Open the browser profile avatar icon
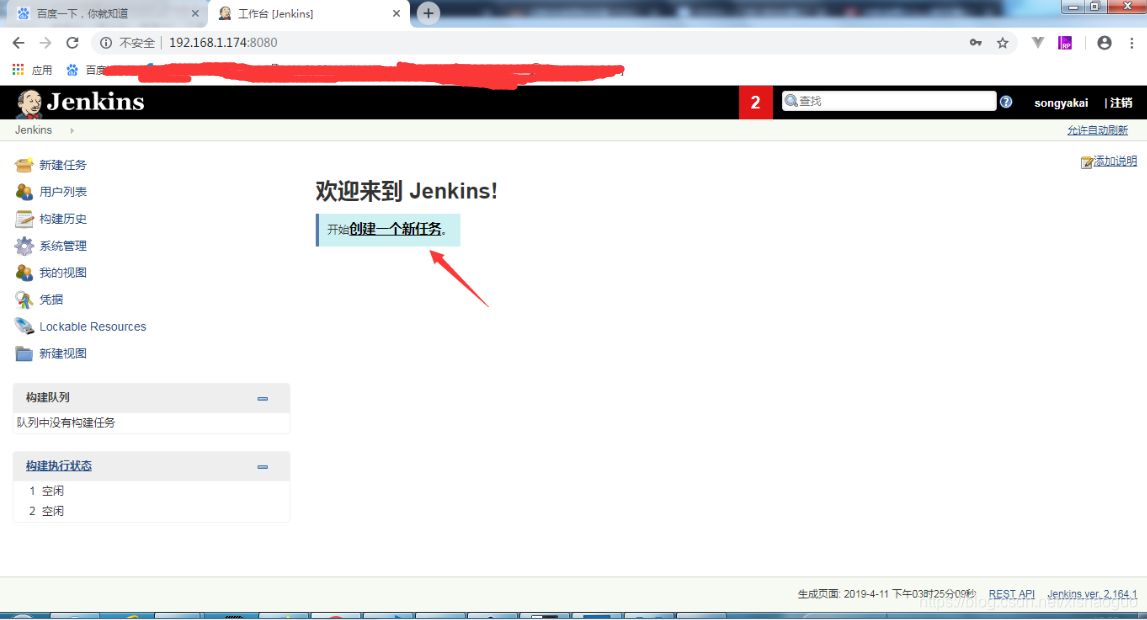 (x=1104, y=43)
